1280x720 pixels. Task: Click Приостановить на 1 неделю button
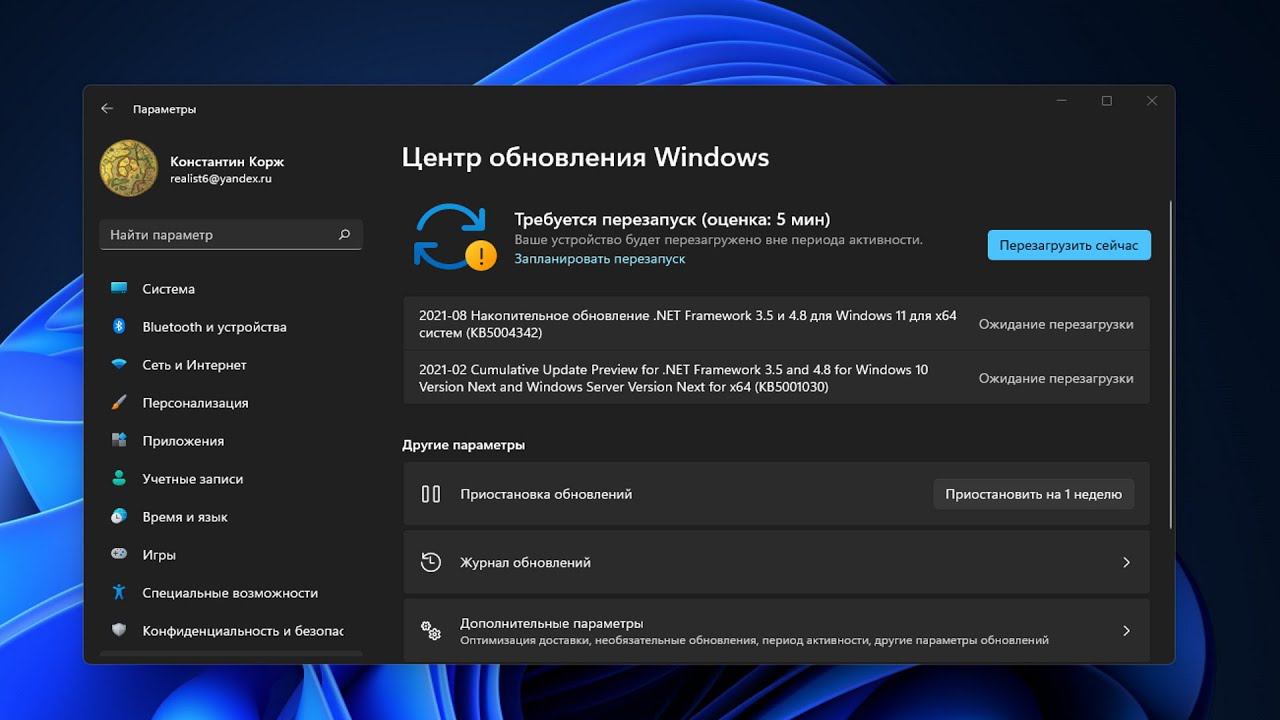point(1033,494)
